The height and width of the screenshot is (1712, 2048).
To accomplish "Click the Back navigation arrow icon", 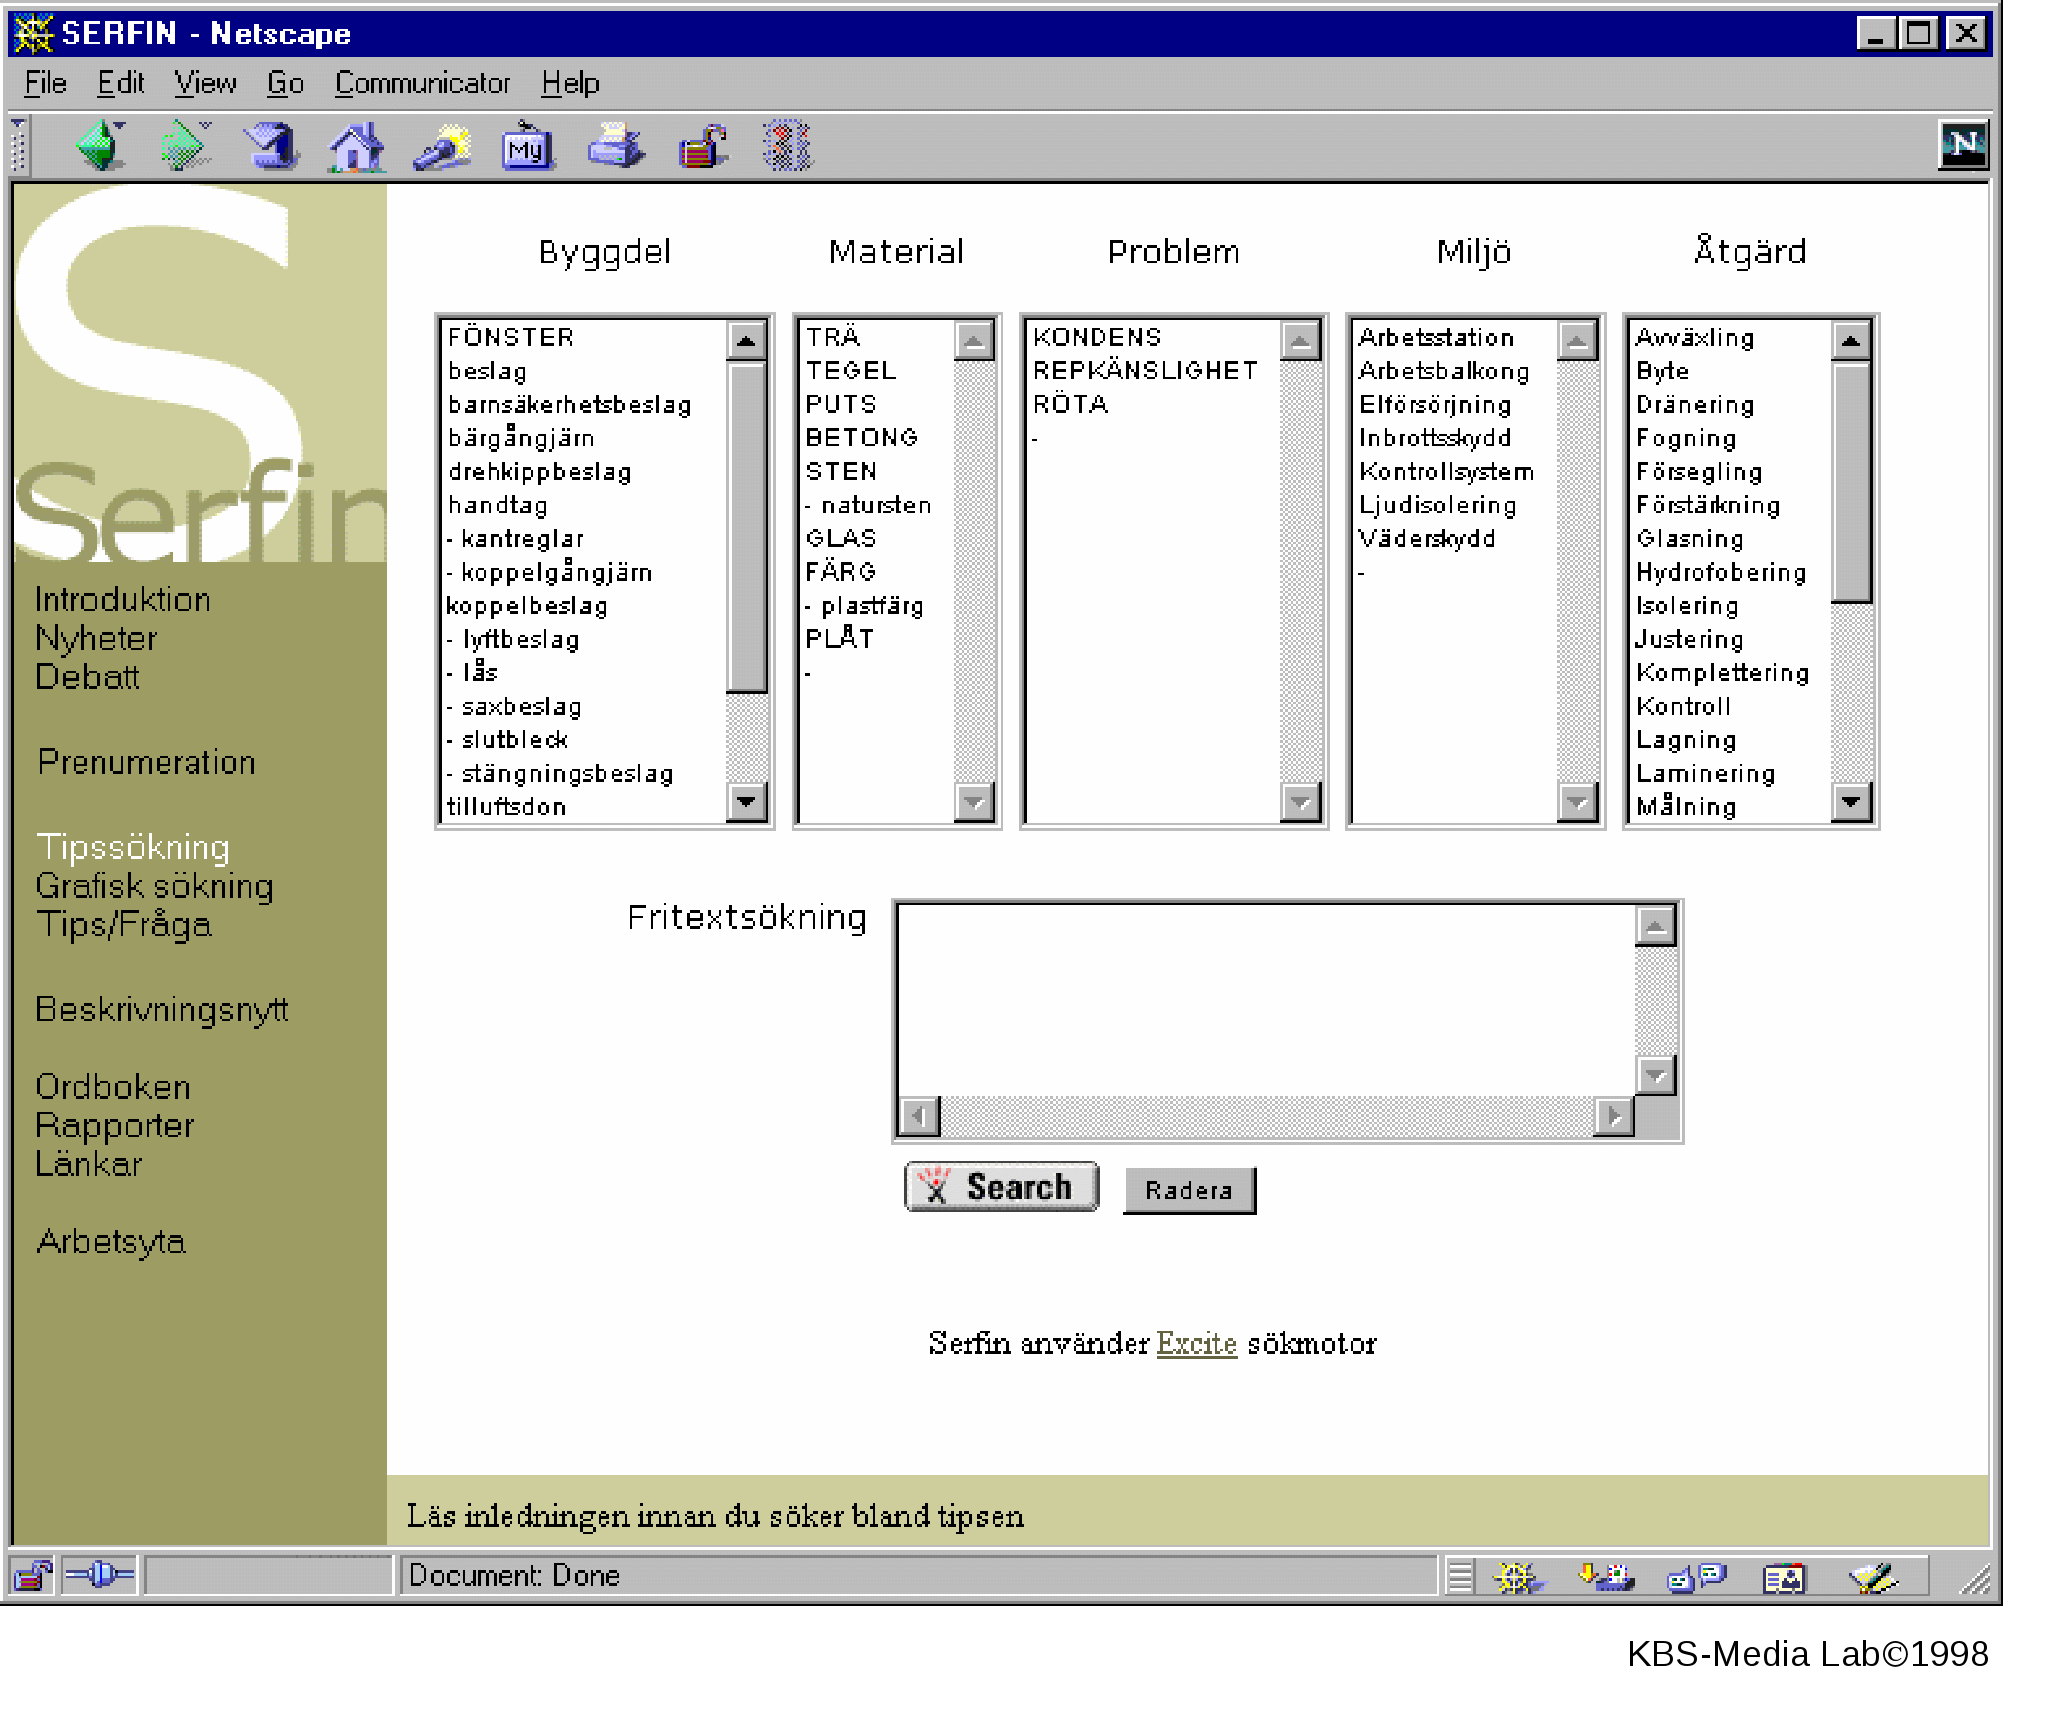I will pyautogui.click(x=100, y=146).
